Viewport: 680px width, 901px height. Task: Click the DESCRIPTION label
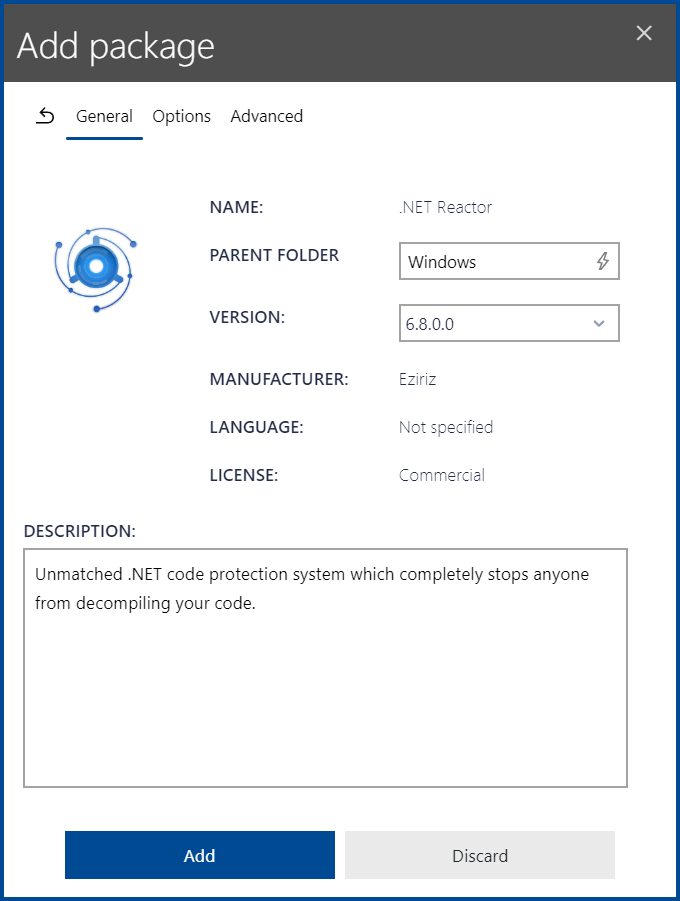[80, 531]
